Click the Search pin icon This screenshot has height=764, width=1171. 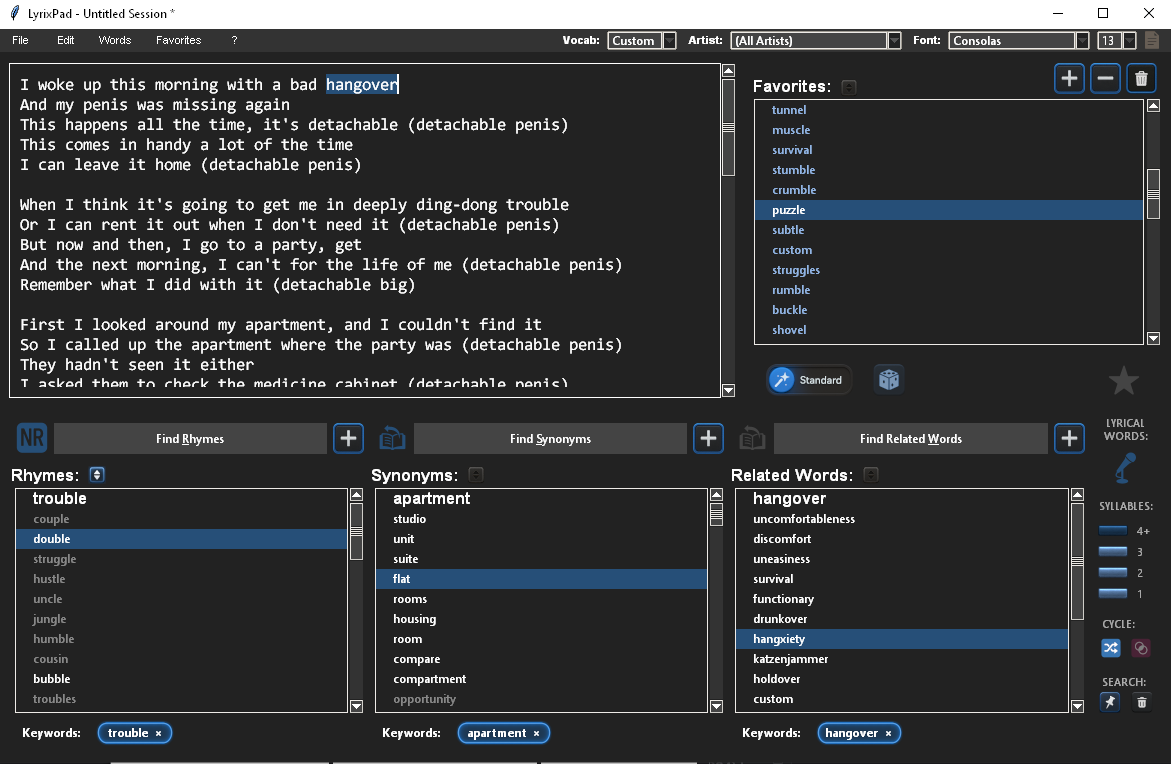(x=1111, y=702)
